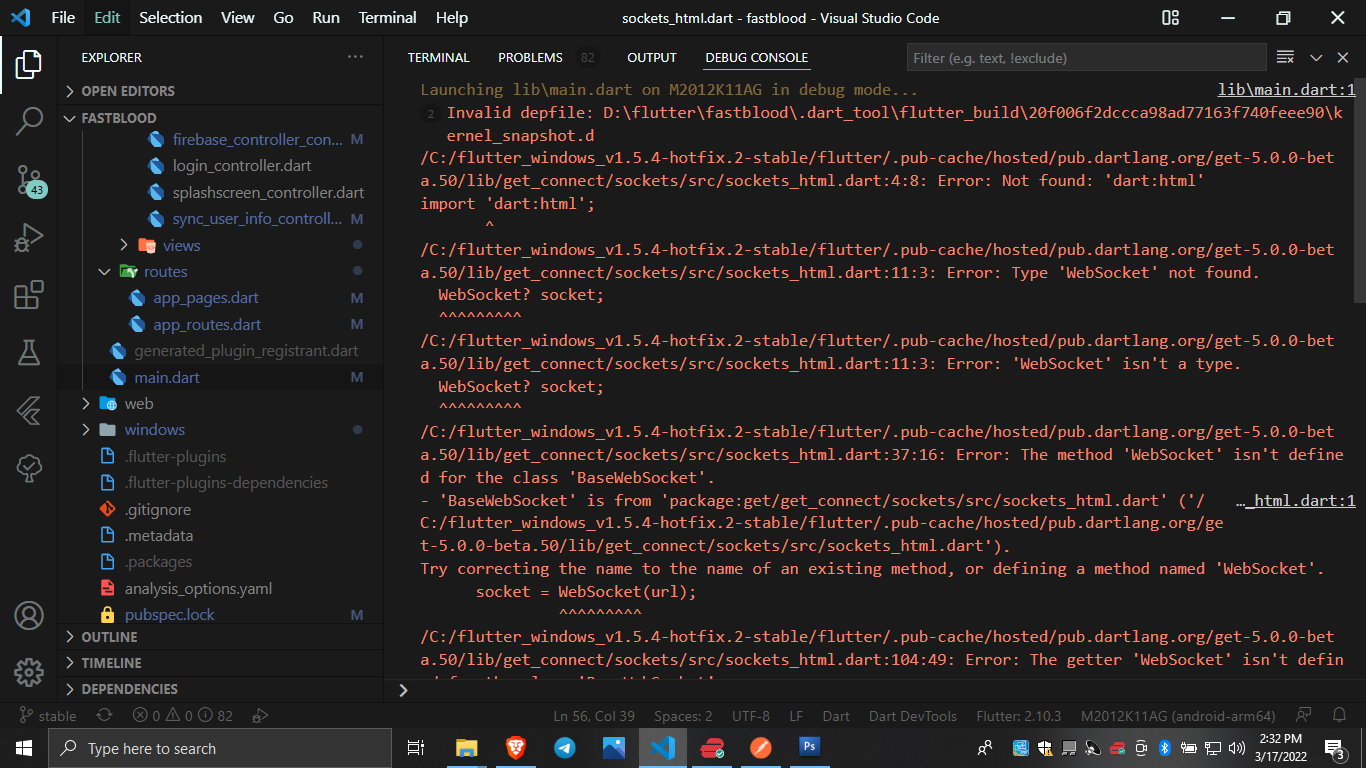Open Dart DevTools from the status bar
The width and height of the screenshot is (1366, 768).
click(x=913, y=715)
